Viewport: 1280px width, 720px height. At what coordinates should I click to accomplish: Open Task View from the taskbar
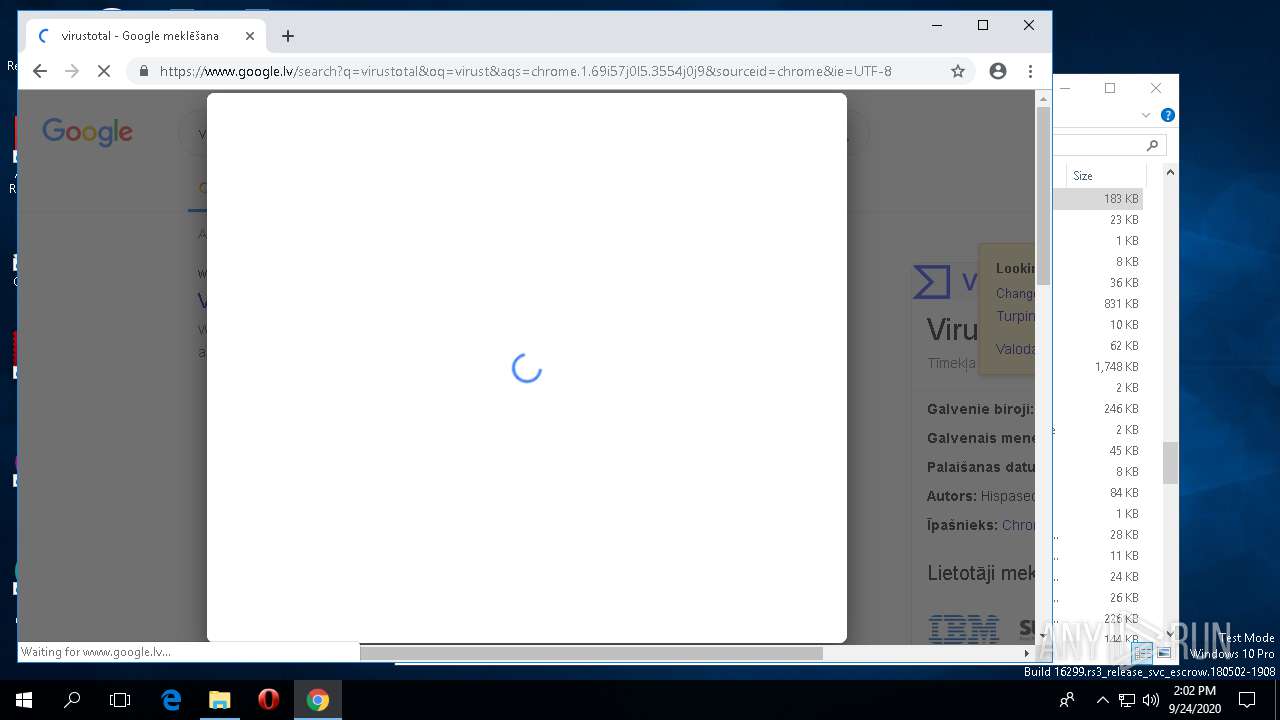[x=120, y=700]
